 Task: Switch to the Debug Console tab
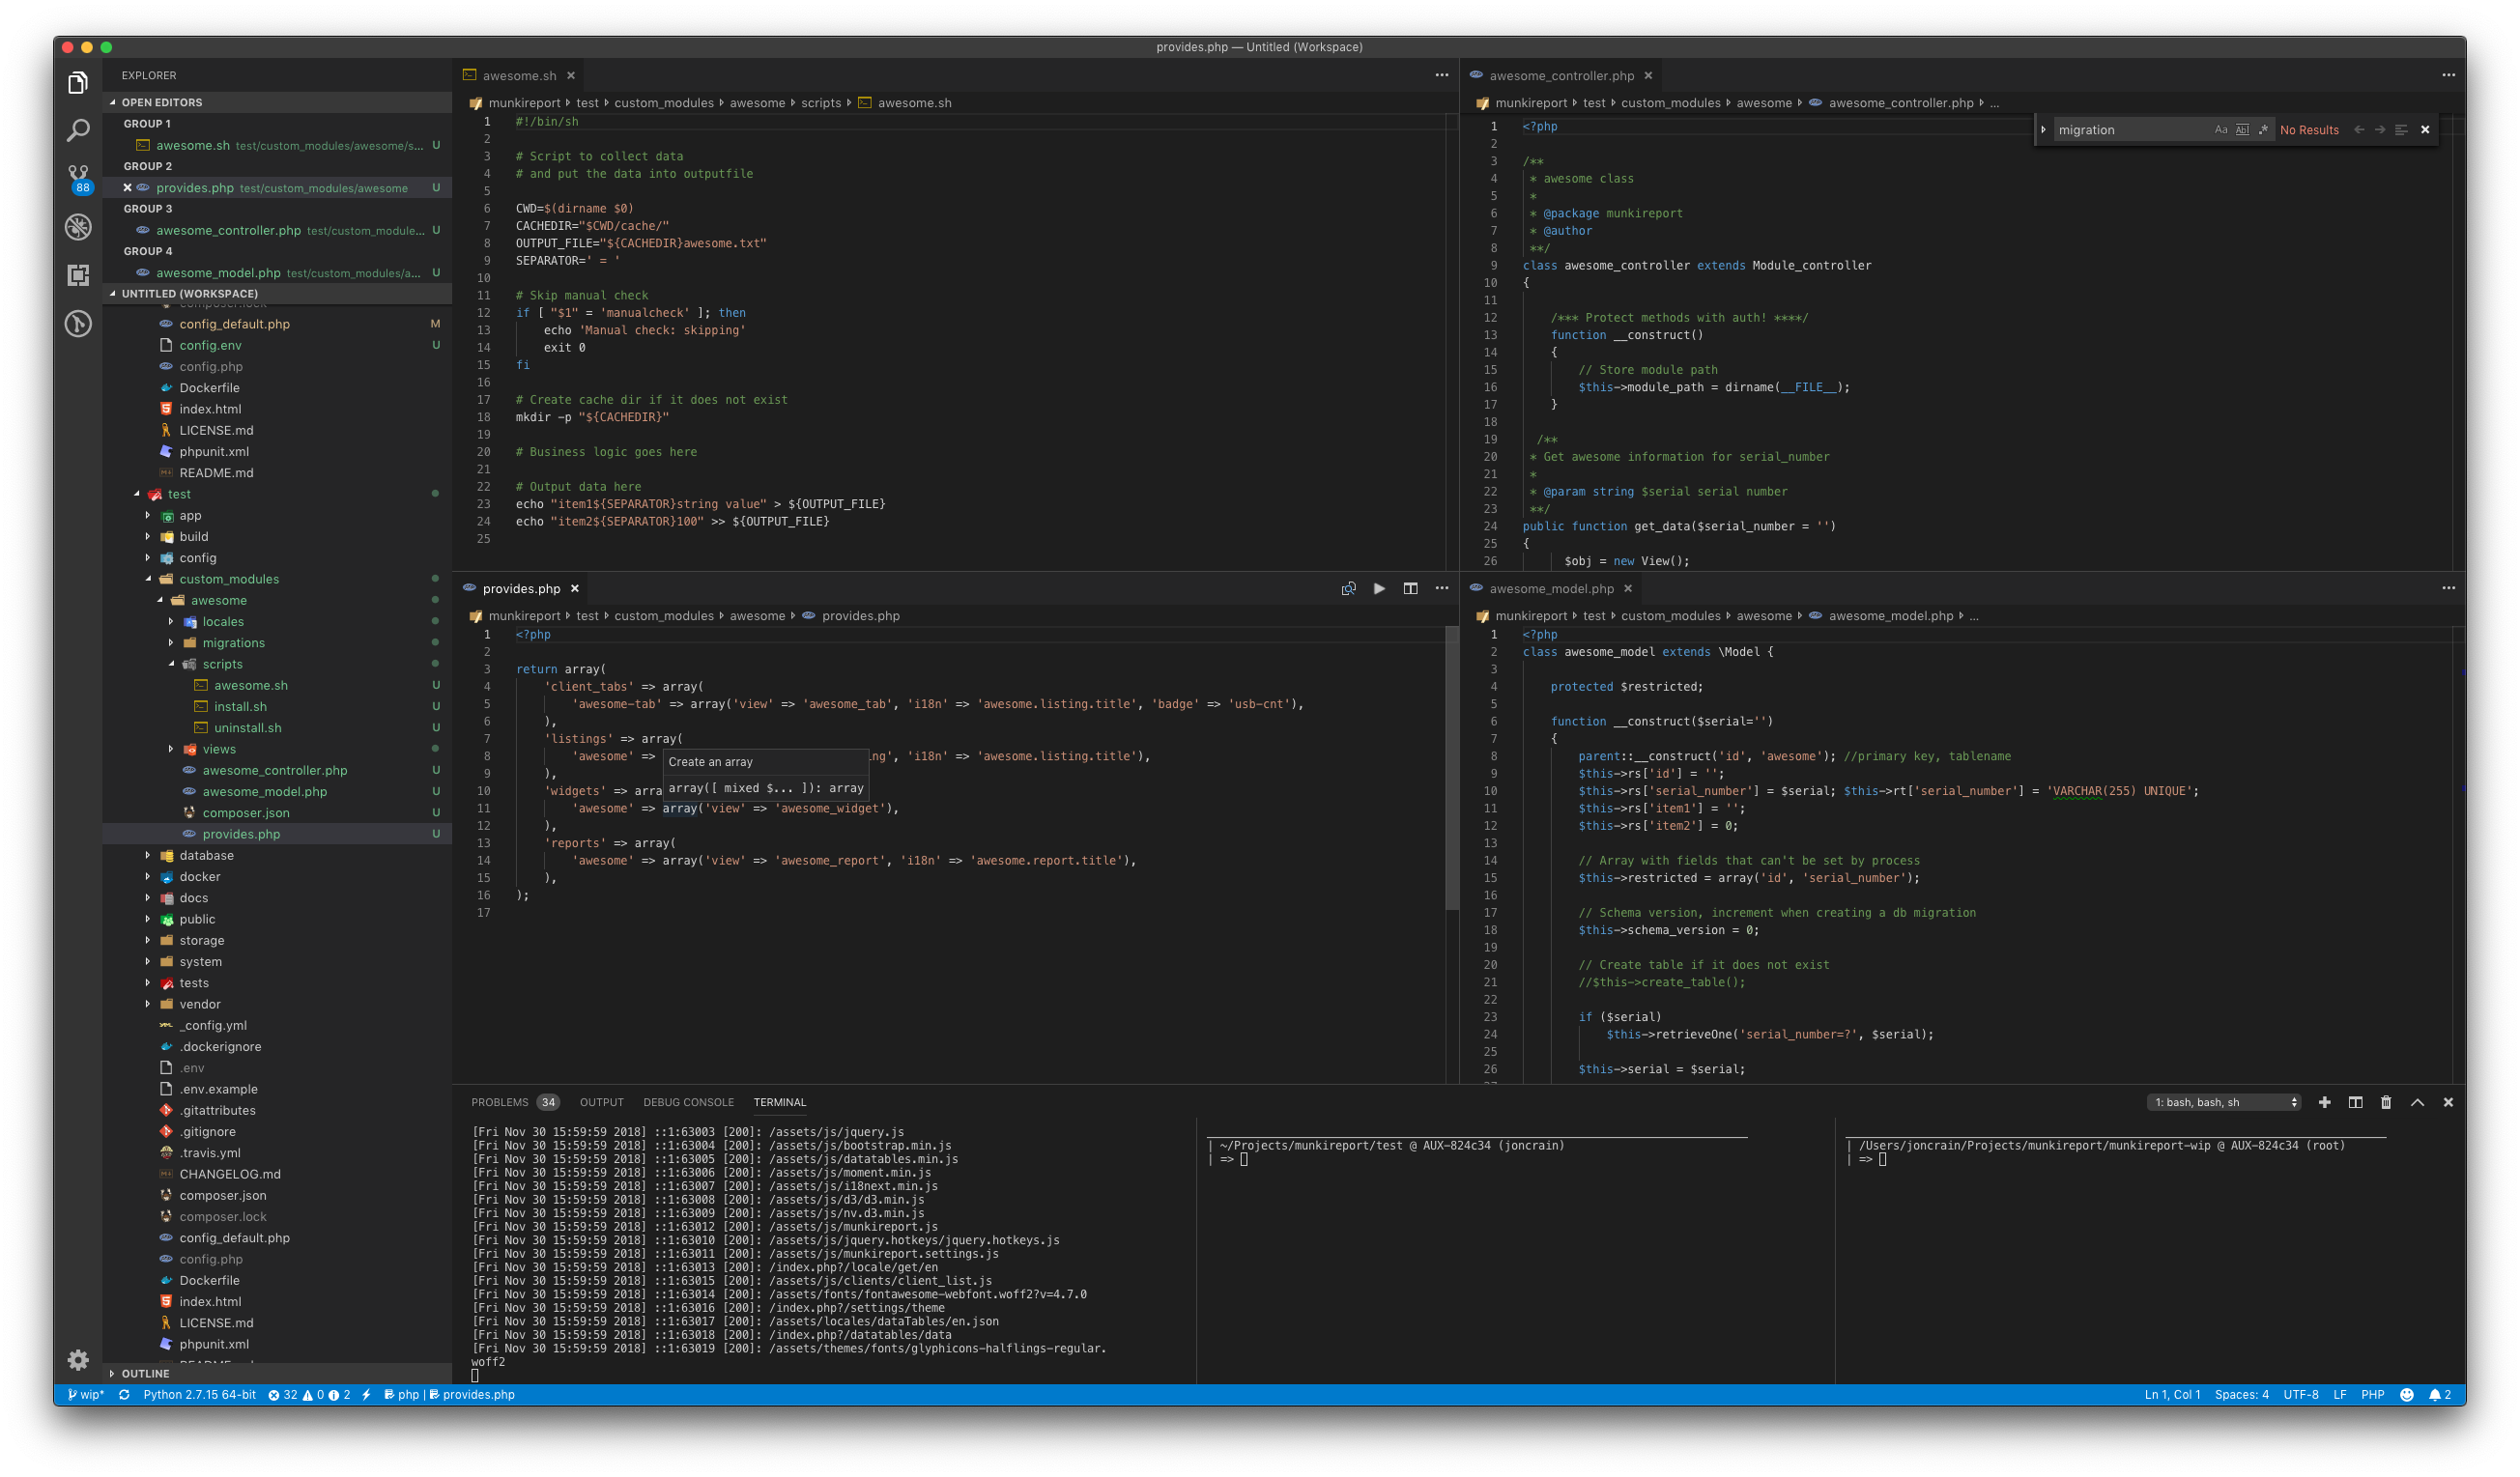click(688, 1102)
